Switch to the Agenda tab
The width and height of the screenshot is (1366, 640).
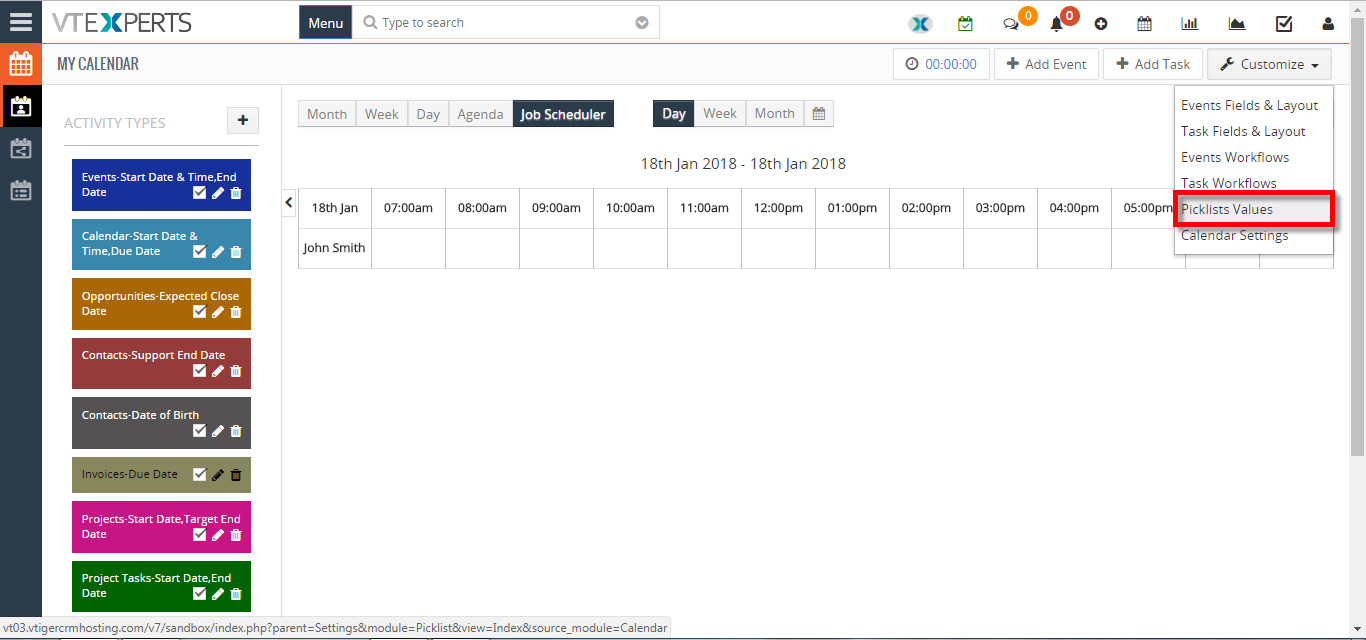tap(480, 114)
